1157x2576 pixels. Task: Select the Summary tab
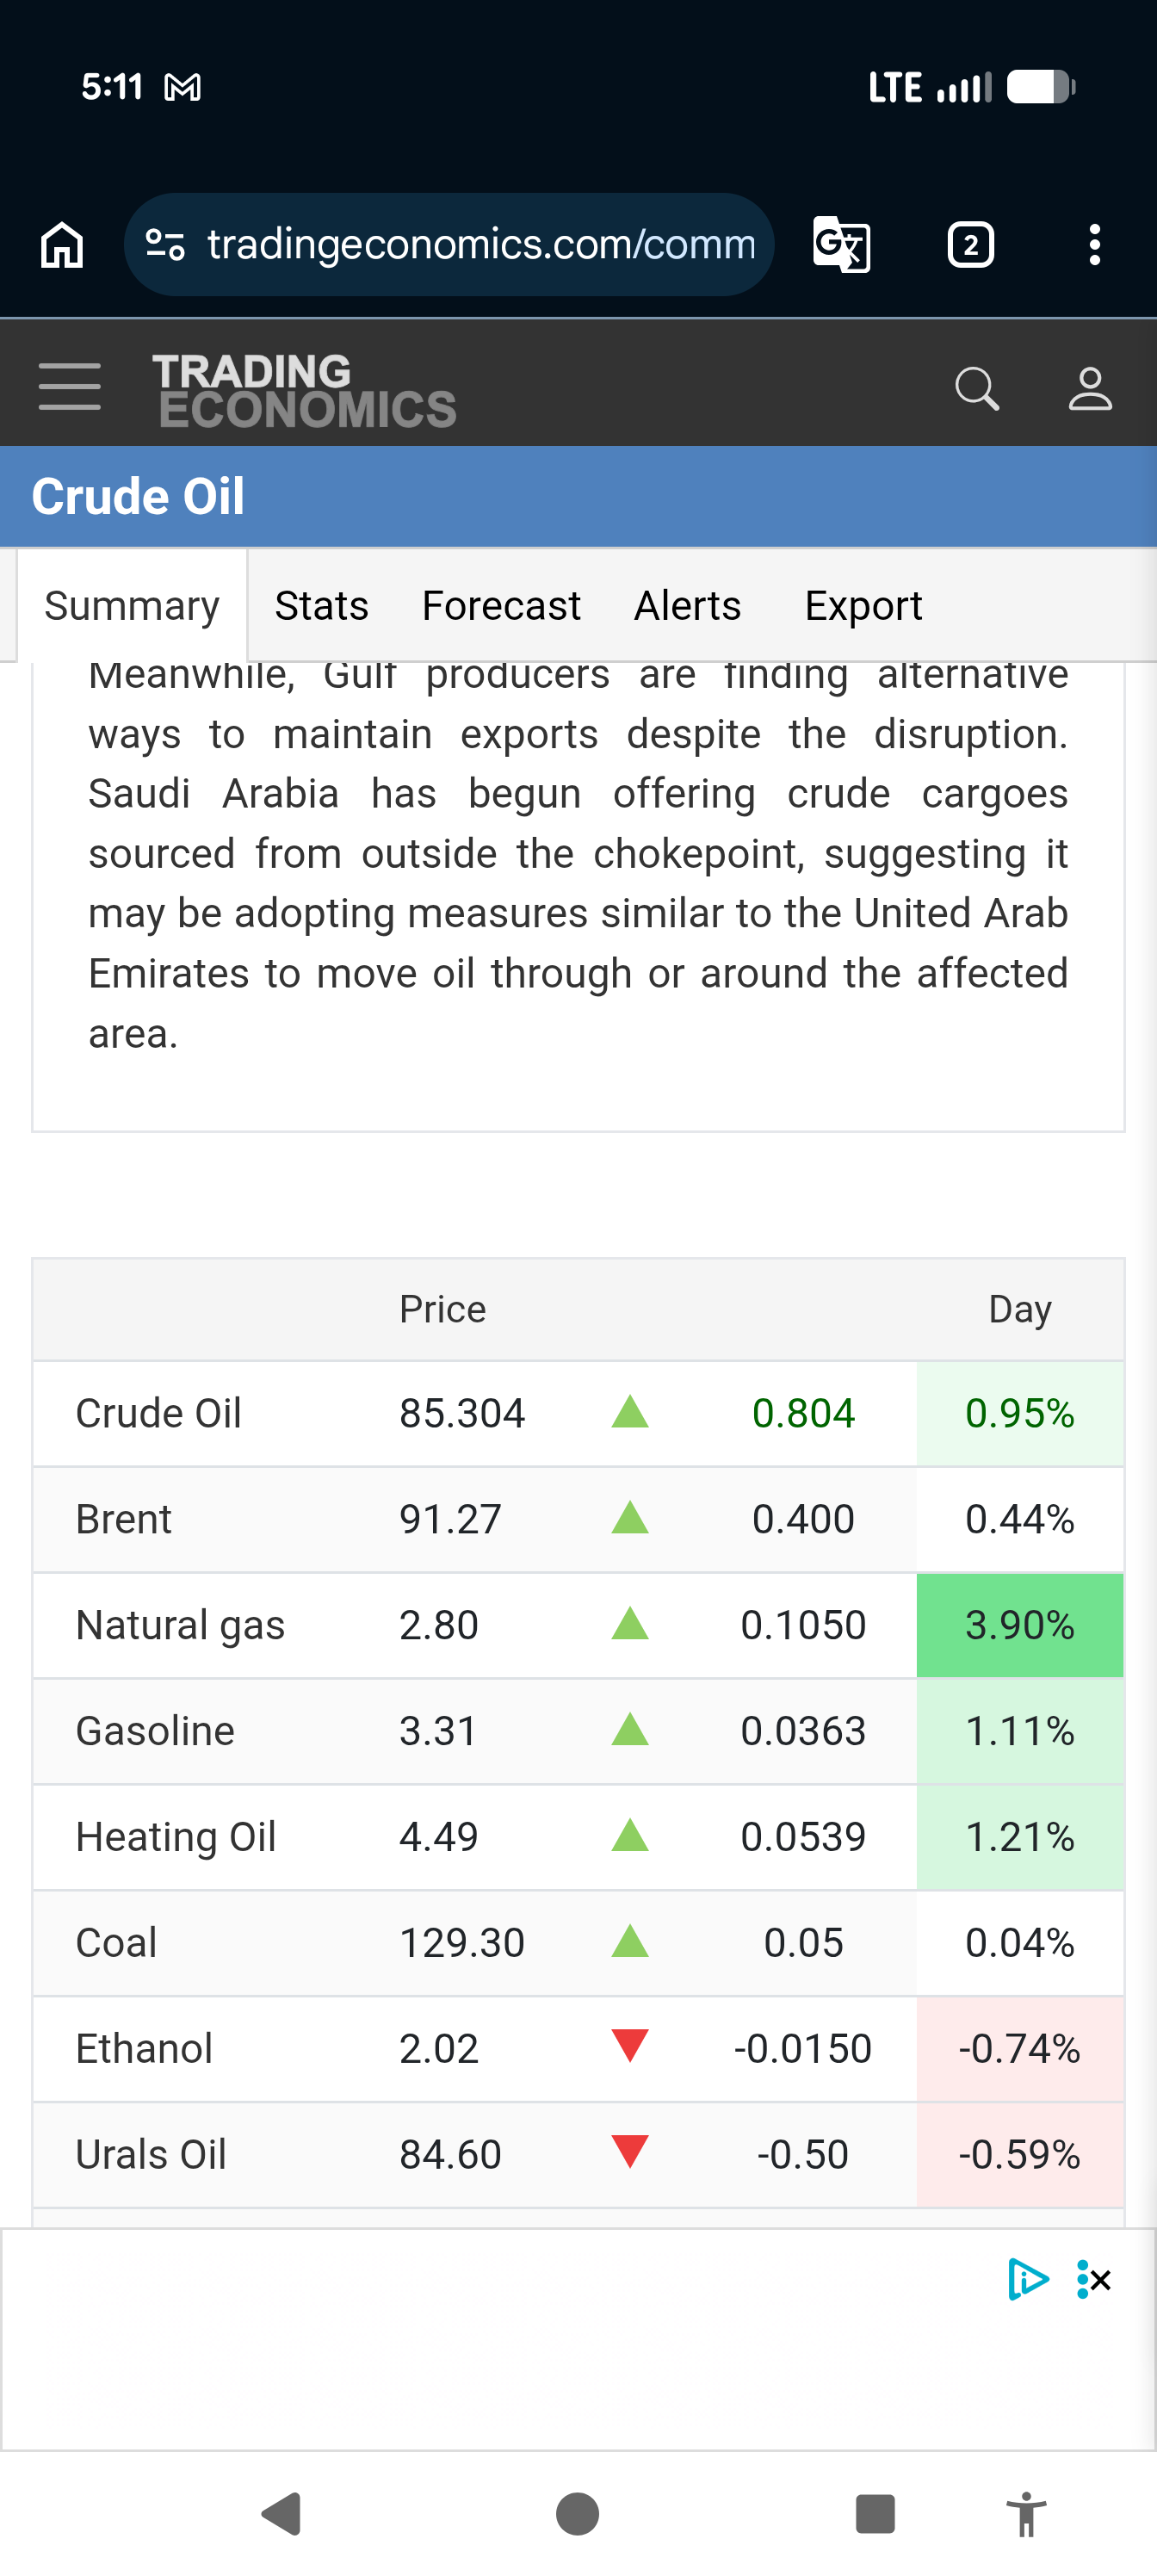point(132,606)
